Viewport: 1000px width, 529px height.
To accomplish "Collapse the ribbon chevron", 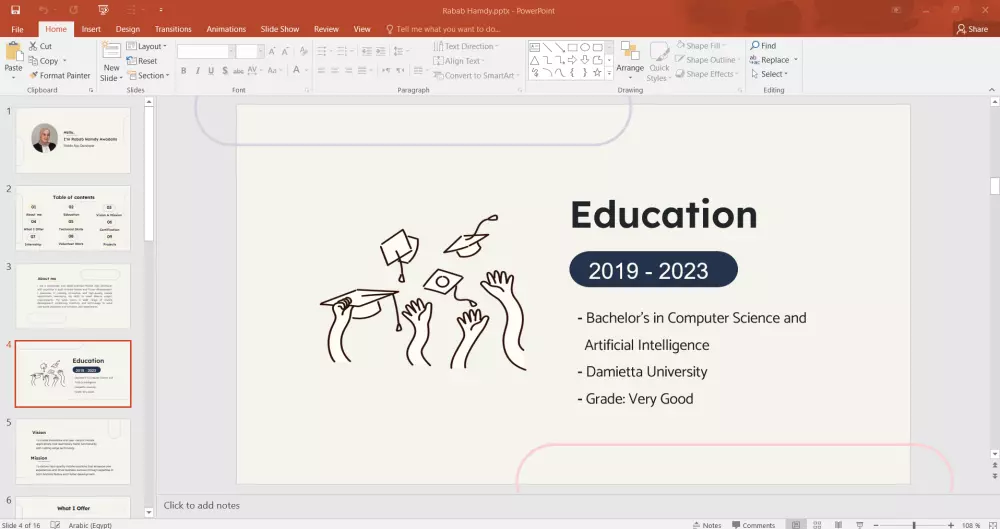I will pos(992,90).
